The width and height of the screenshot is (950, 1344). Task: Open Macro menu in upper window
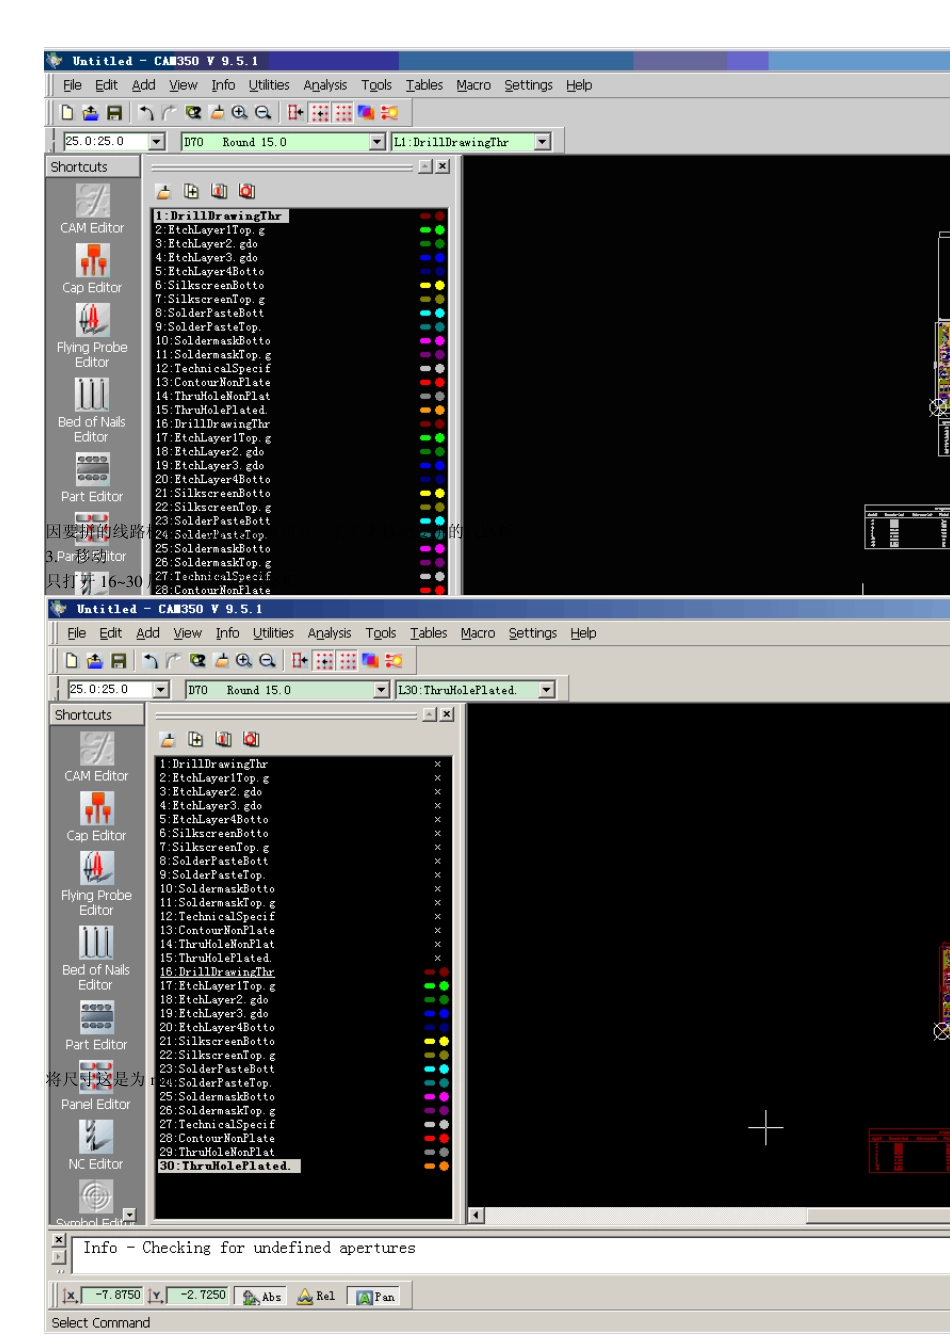coord(473,85)
